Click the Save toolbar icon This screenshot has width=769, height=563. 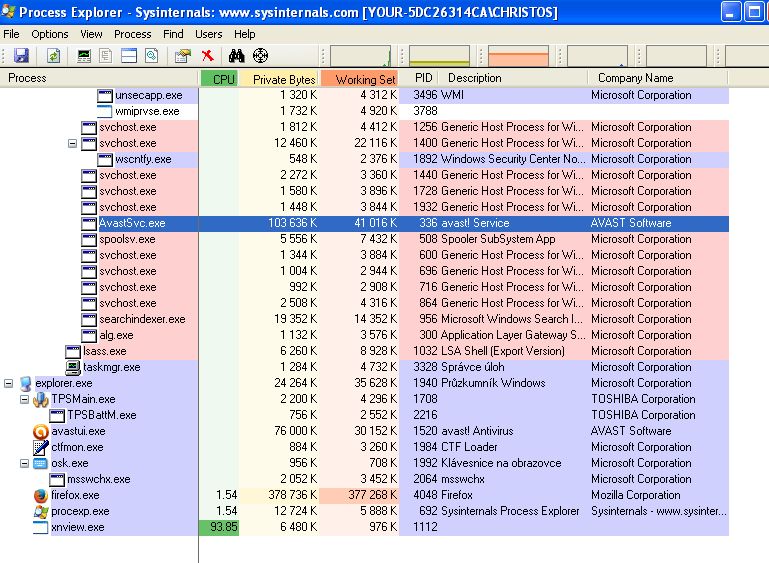coord(21,55)
